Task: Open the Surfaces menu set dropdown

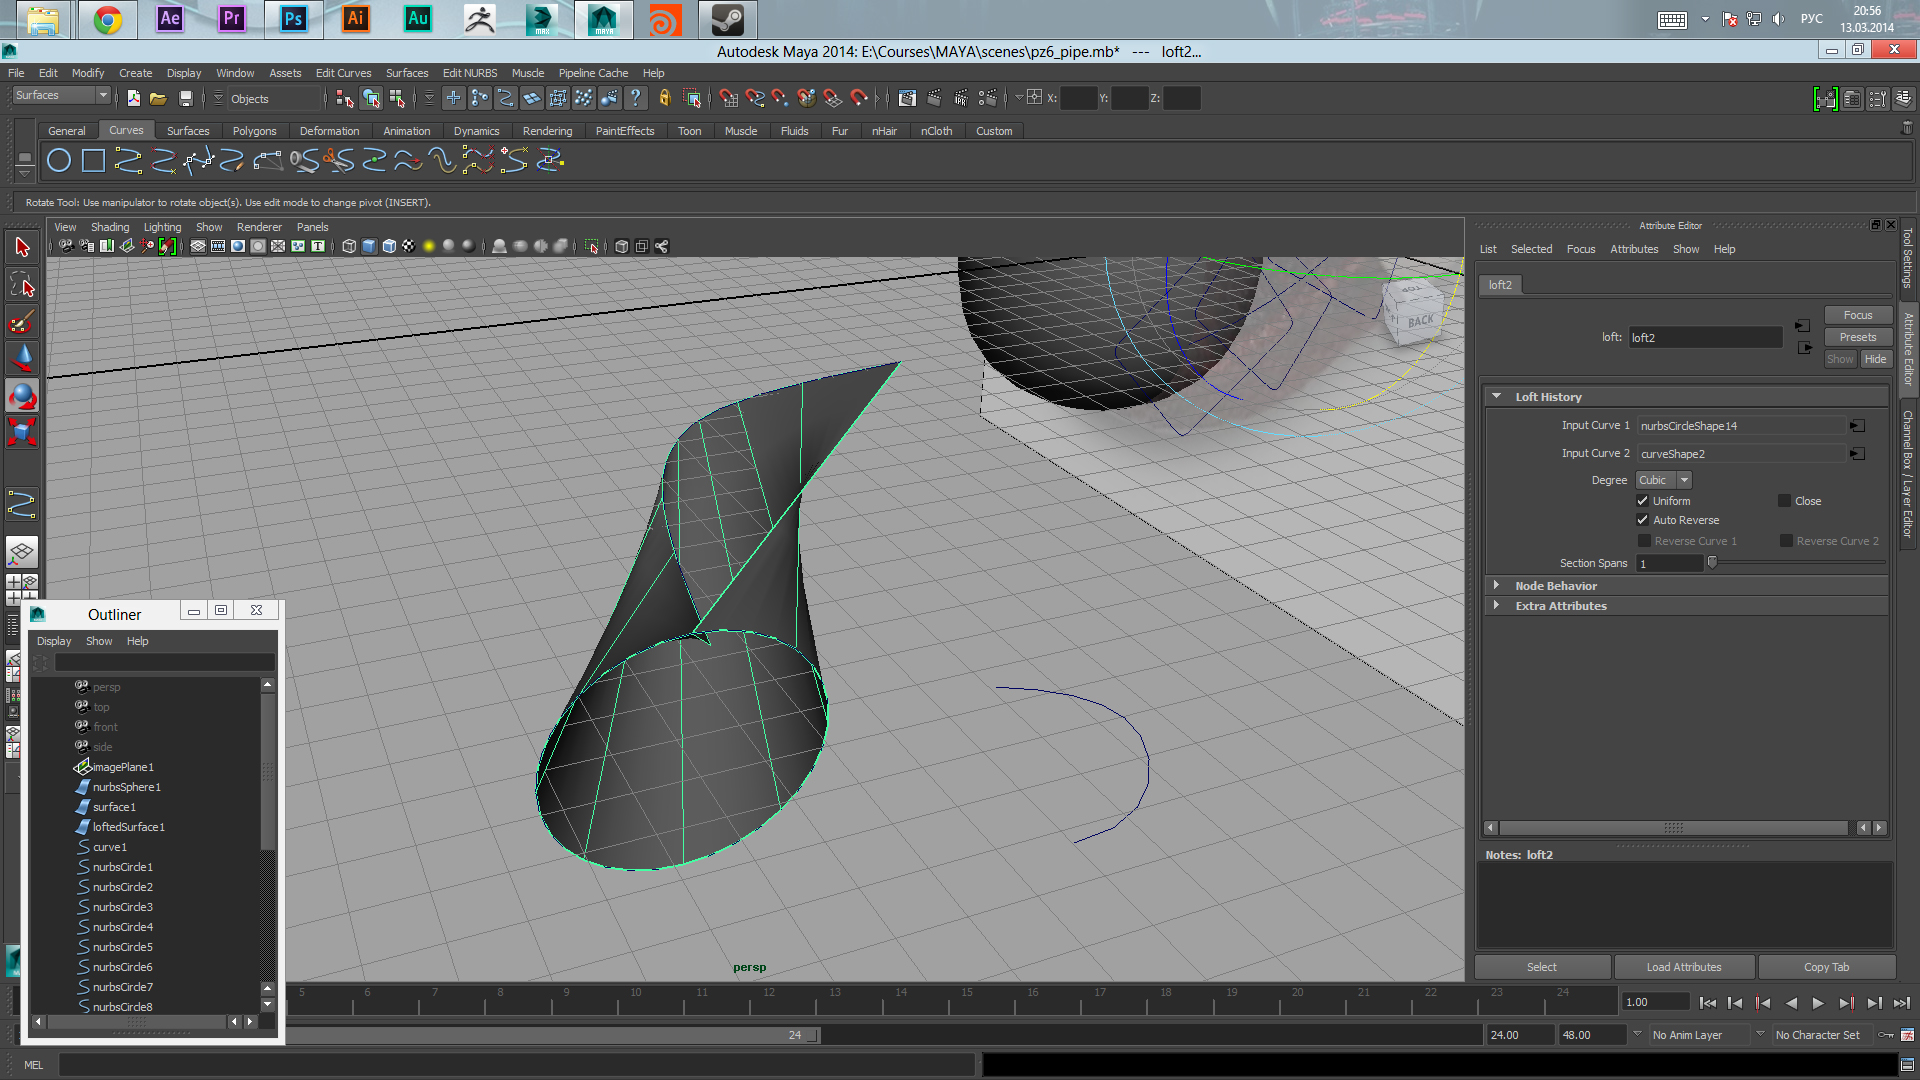Action: (x=102, y=95)
